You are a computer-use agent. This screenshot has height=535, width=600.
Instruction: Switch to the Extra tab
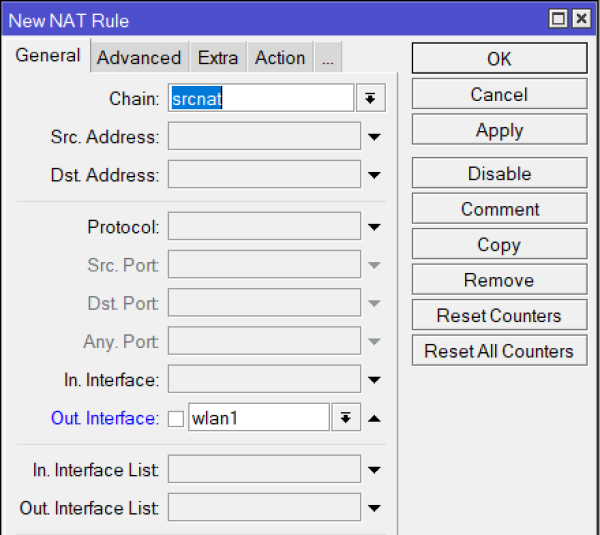click(x=217, y=58)
